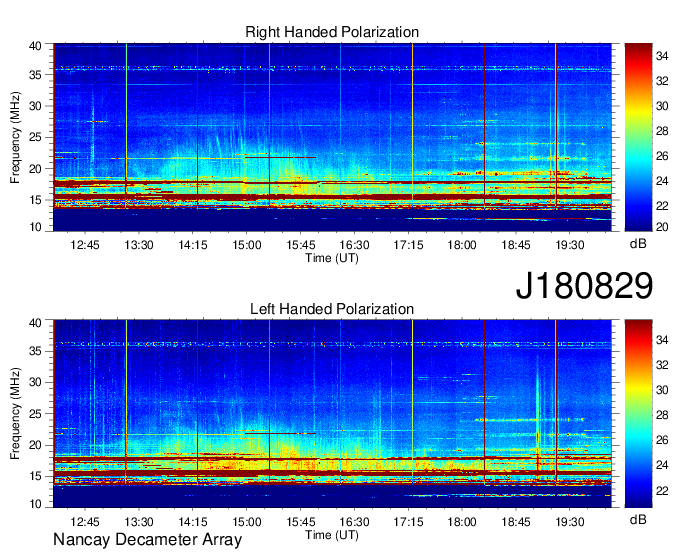680x552 pixels.
Task: Click the dB label under the right-handed colorbar
Action: click(x=638, y=243)
